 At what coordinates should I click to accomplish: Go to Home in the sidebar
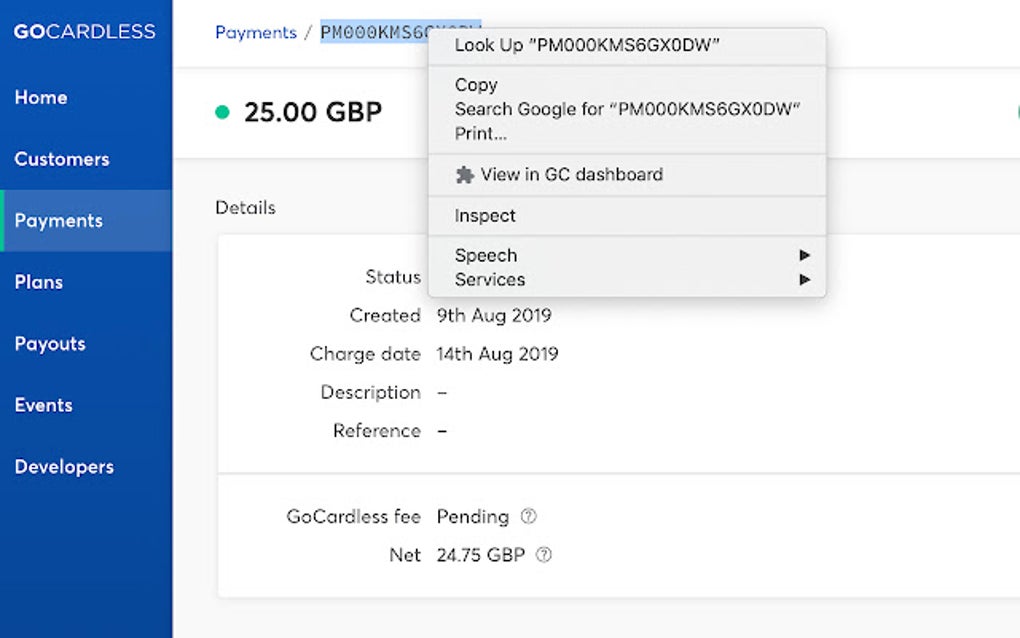(41, 97)
